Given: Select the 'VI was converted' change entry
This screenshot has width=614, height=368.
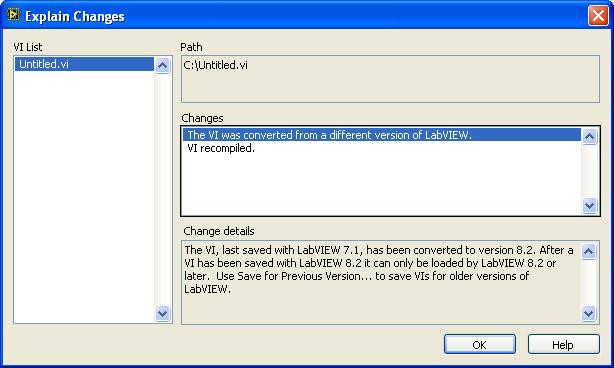Looking at the screenshot, I should tap(382, 135).
